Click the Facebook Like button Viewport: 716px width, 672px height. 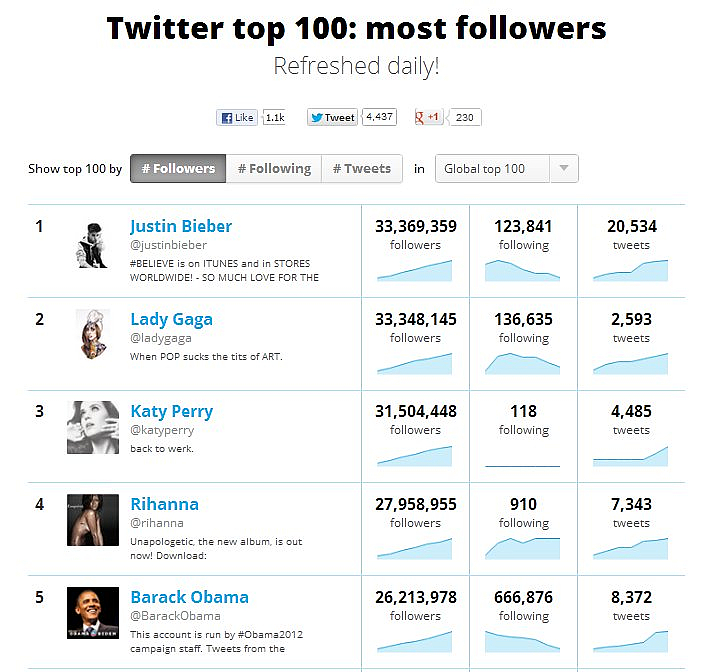pyautogui.click(x=237, y=117)
